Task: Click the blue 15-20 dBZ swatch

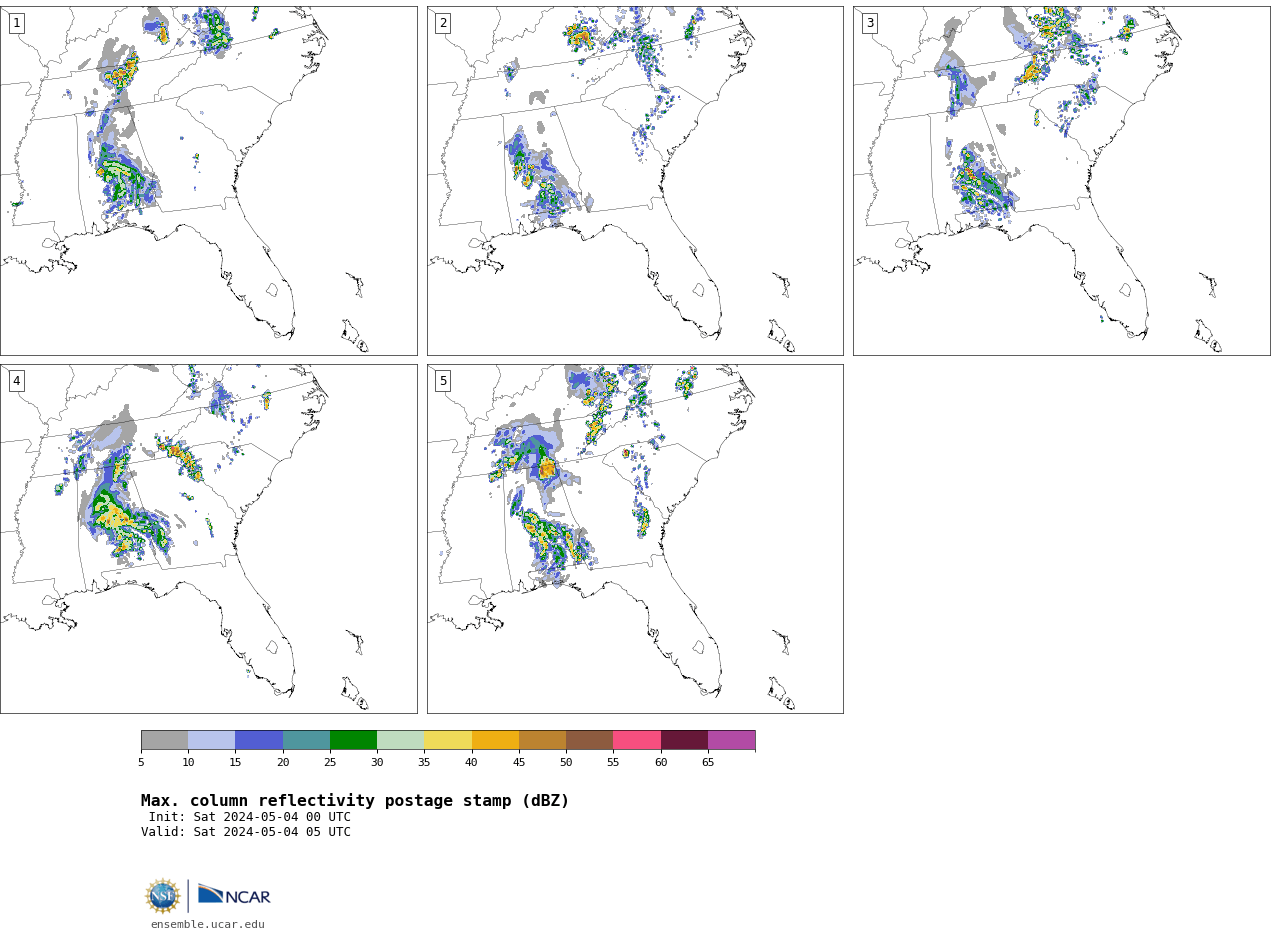Action: [x=259, y=740]
